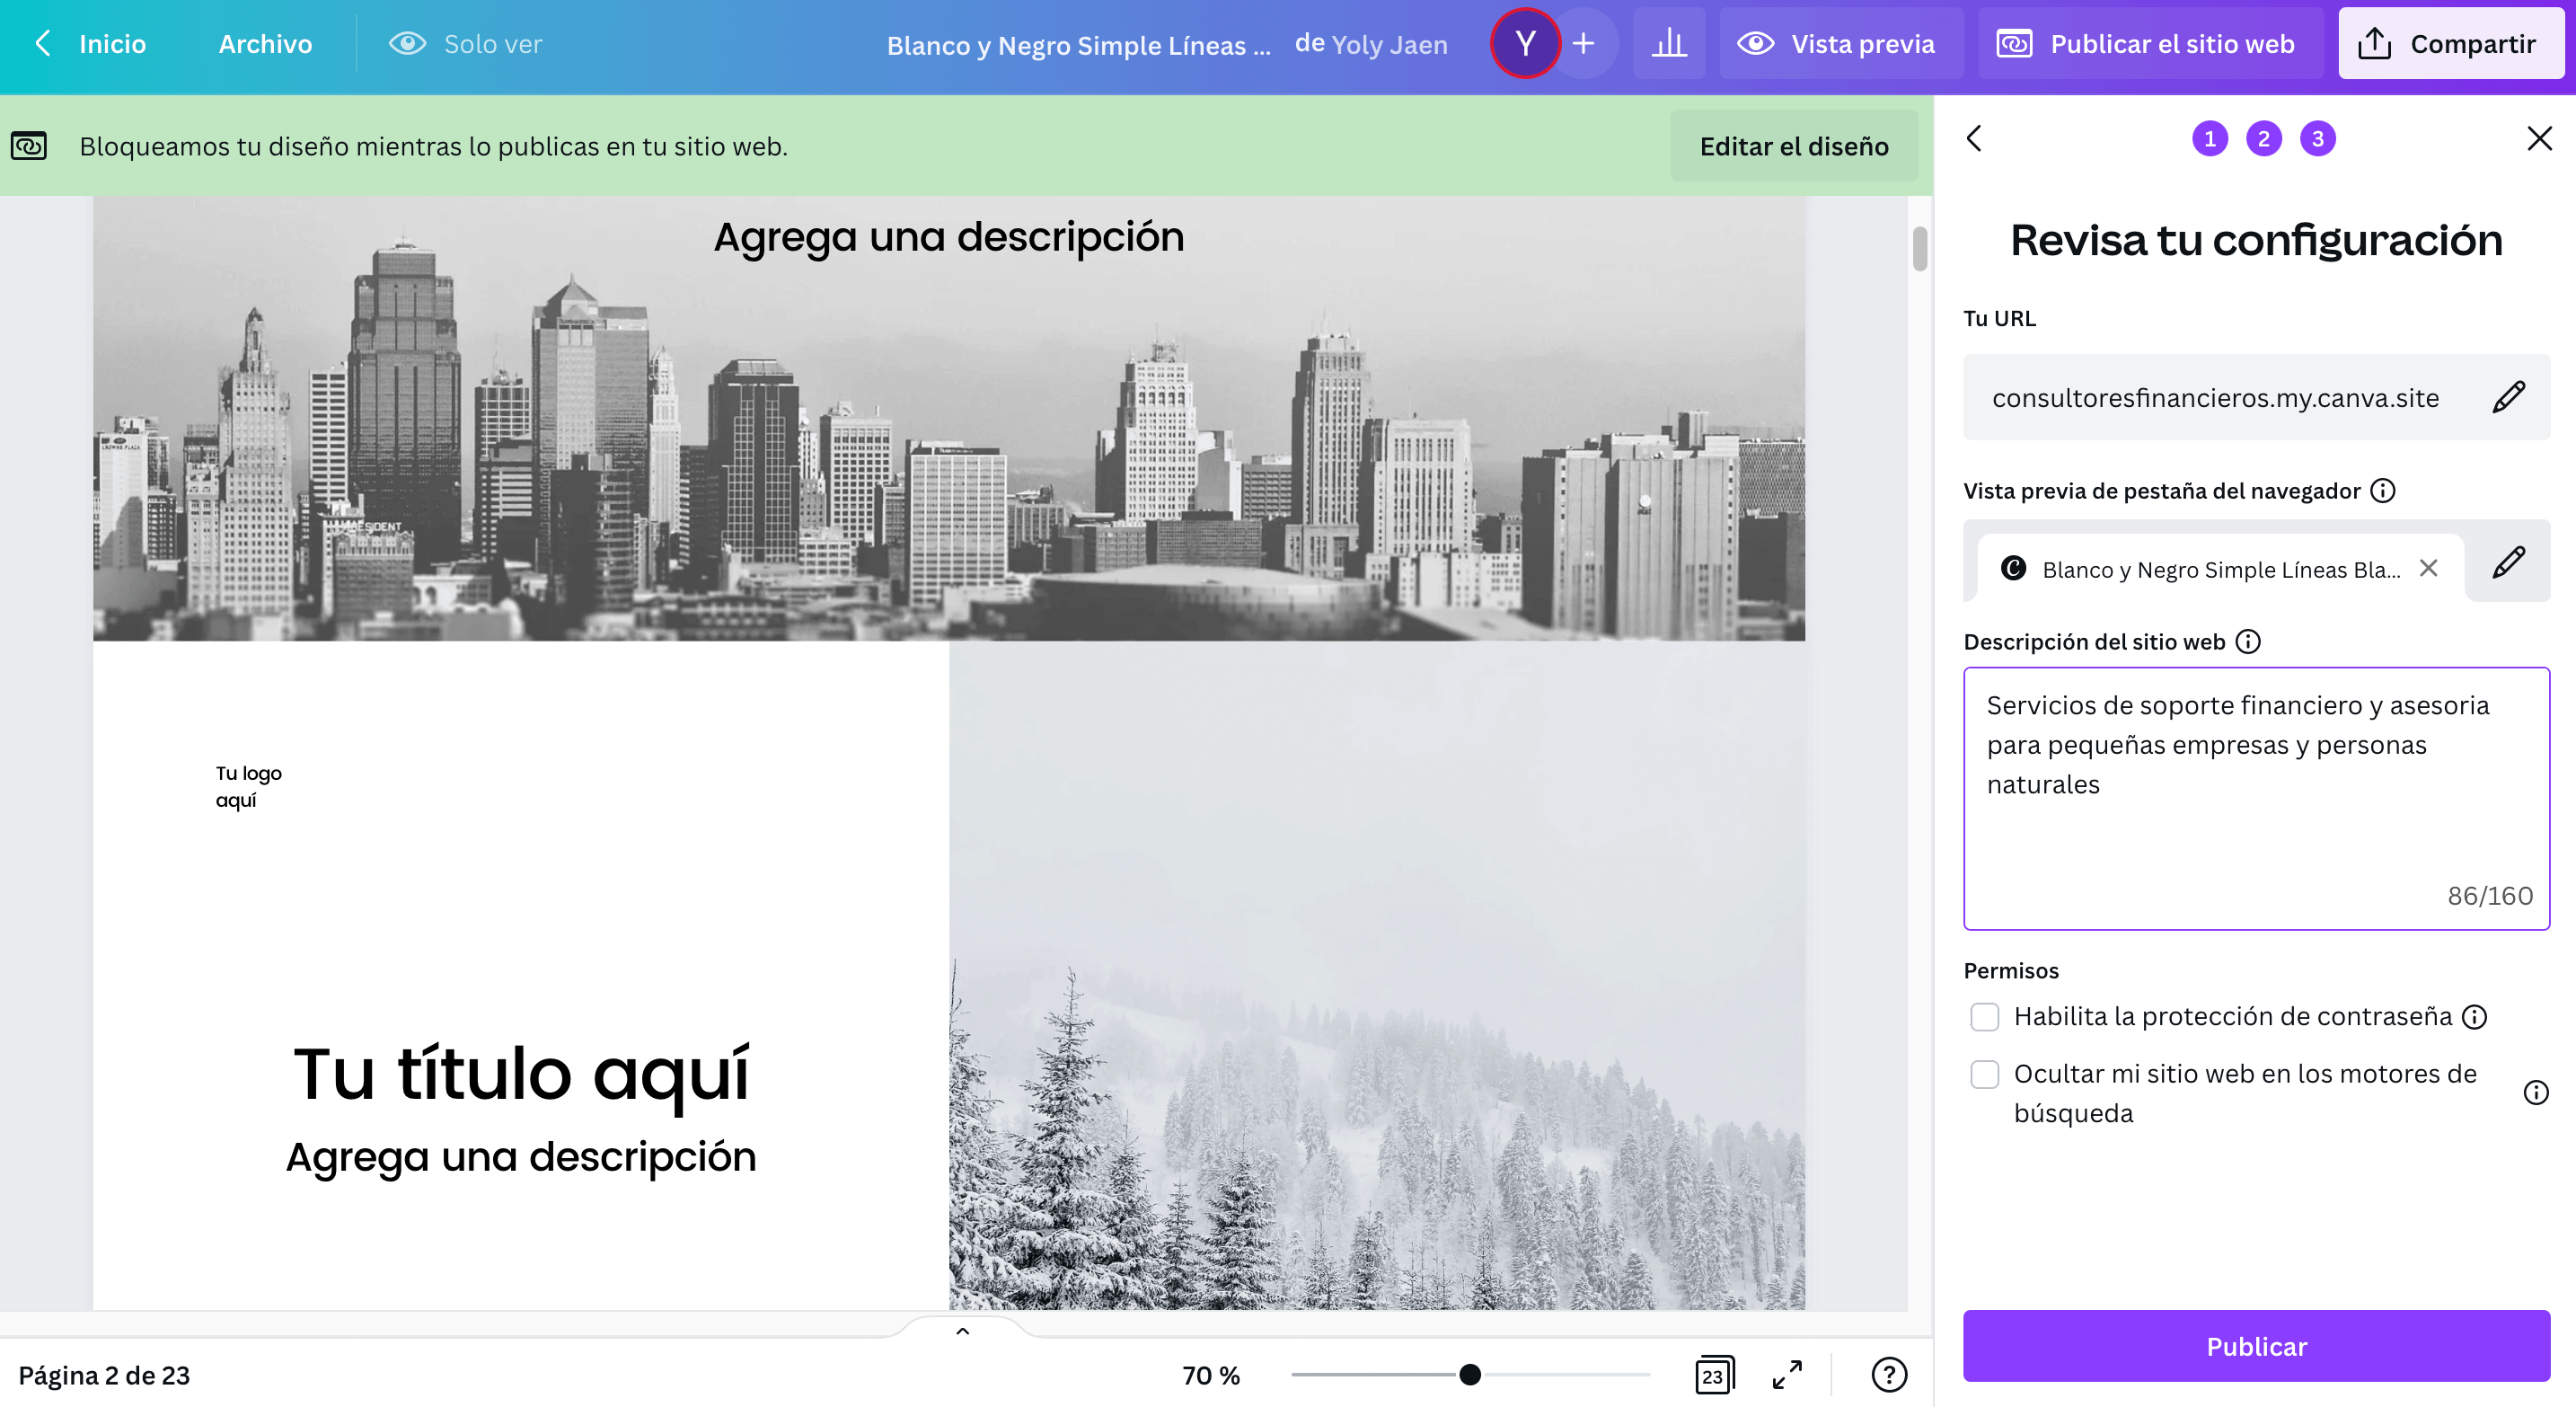Click the consultoresfinancieros.my.canva.site URL field
Viewport: 2576px width, 1407px height.
(2256, 397)
